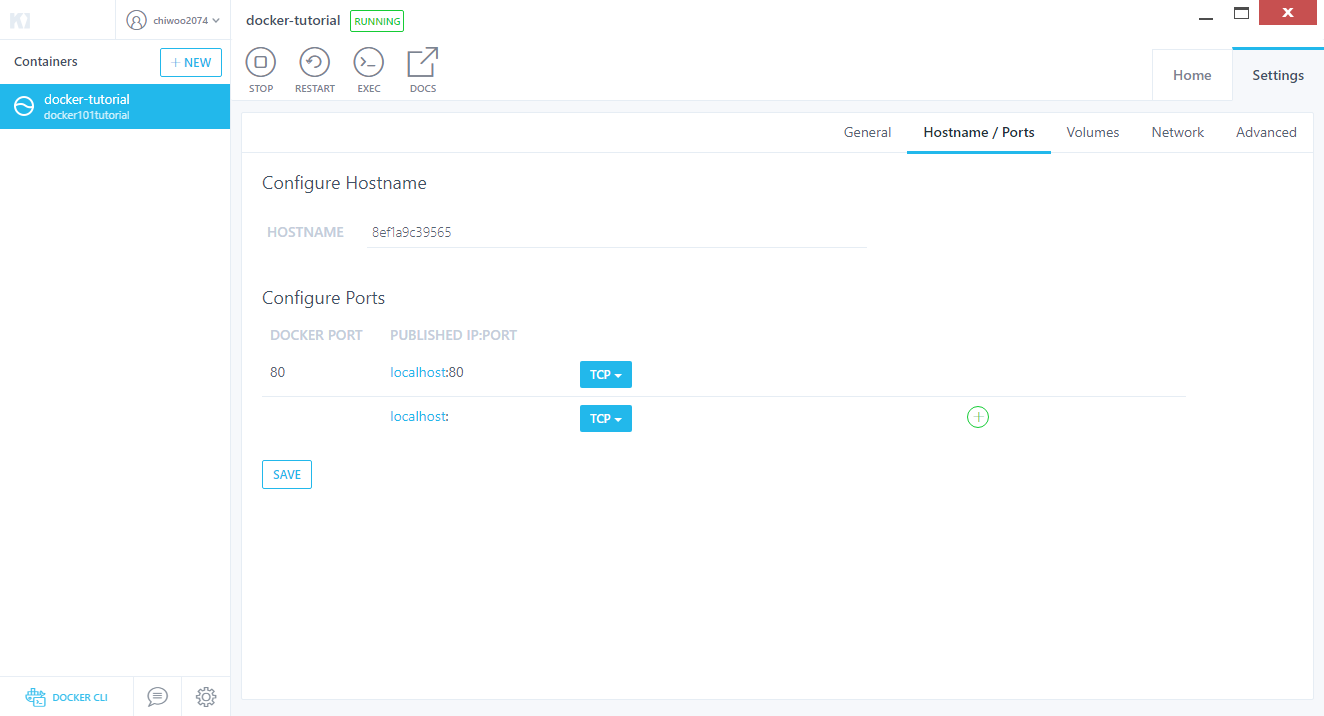
Task: Click the DOCKER PORT column header
Action: pos(316,335)
